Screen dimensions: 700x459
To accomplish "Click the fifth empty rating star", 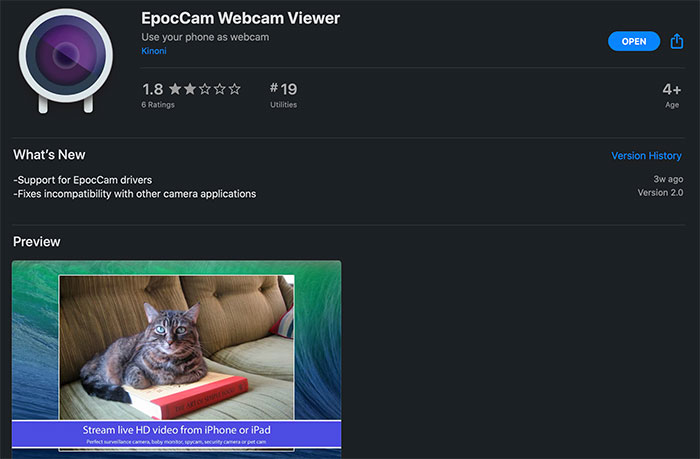I will point(234,89).
